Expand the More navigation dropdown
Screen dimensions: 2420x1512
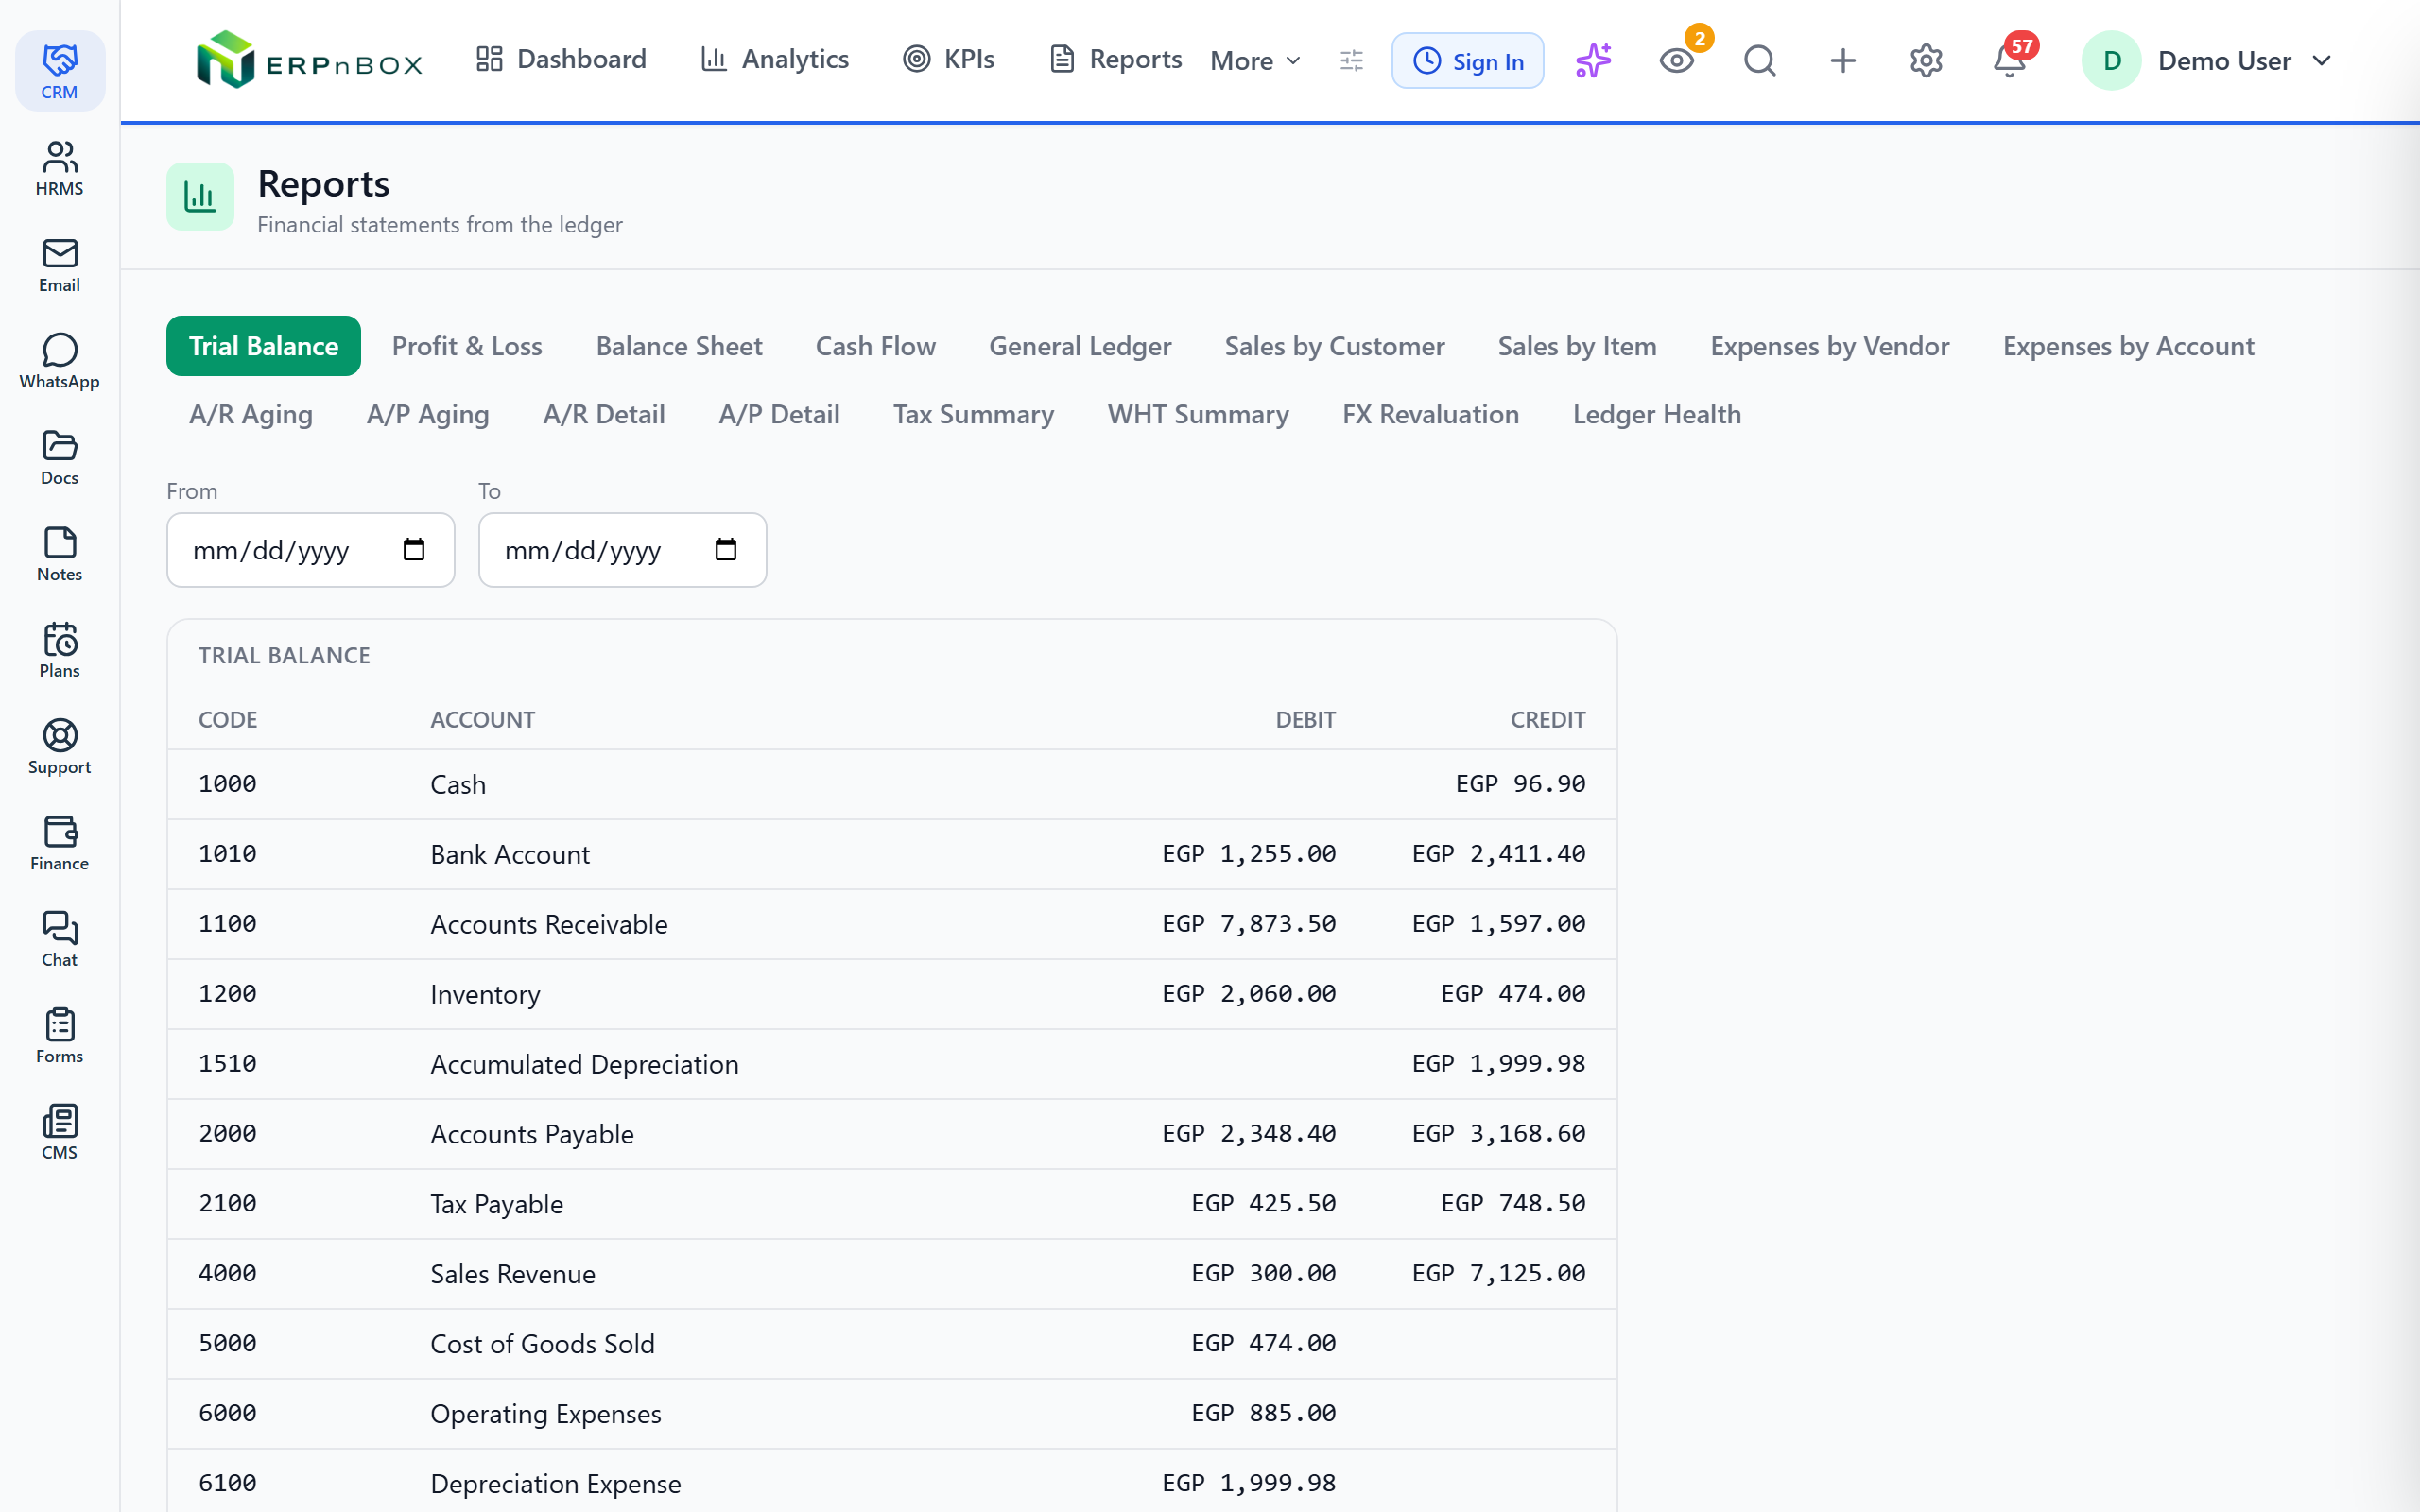1256,60
